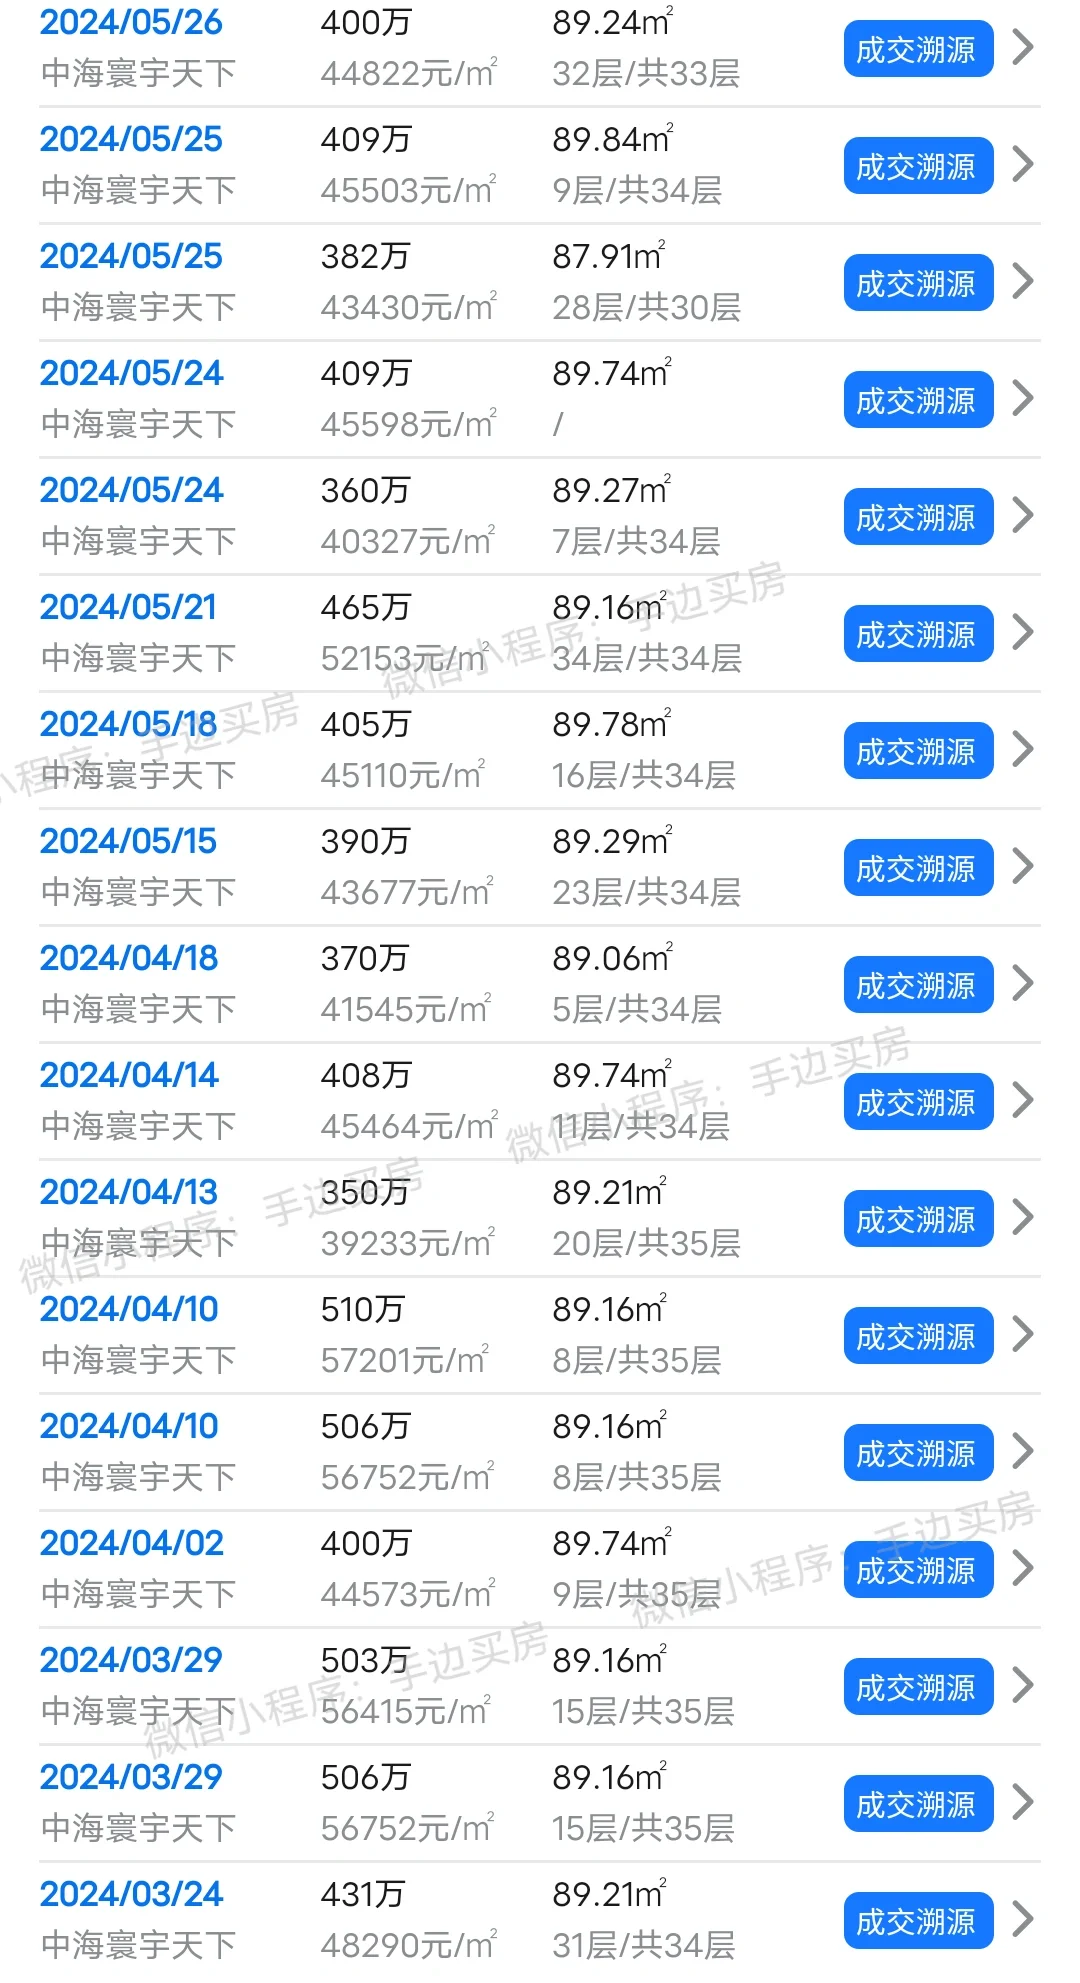Click the area value 89.06㎡
Image resolution: width=1080 pixels, height=1983 pixels.
[x=613, y=958]
